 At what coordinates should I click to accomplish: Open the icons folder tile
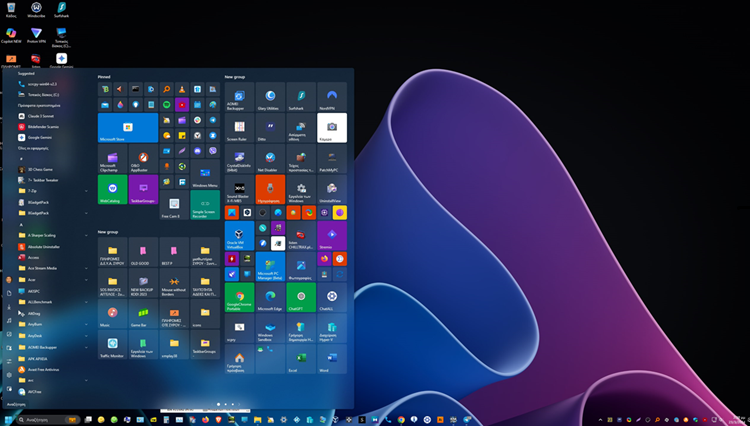point(205,313)
